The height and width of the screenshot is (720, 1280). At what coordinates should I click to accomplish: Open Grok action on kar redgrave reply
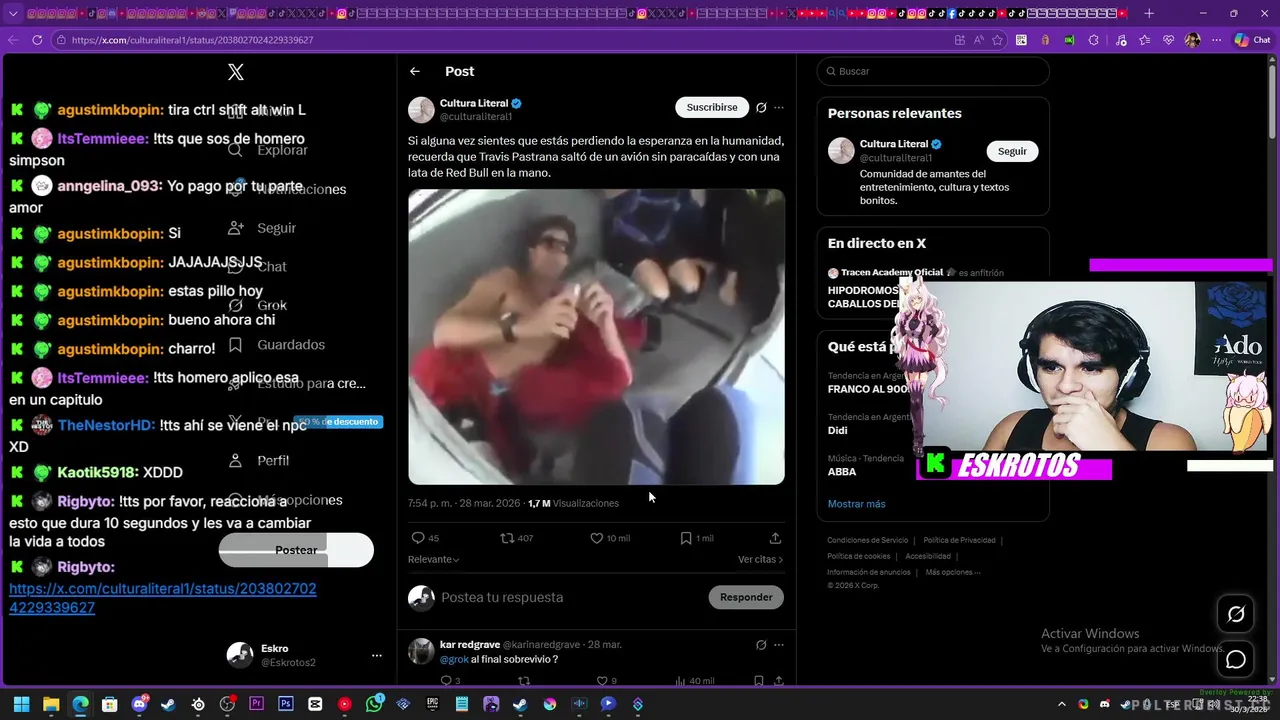761,645
